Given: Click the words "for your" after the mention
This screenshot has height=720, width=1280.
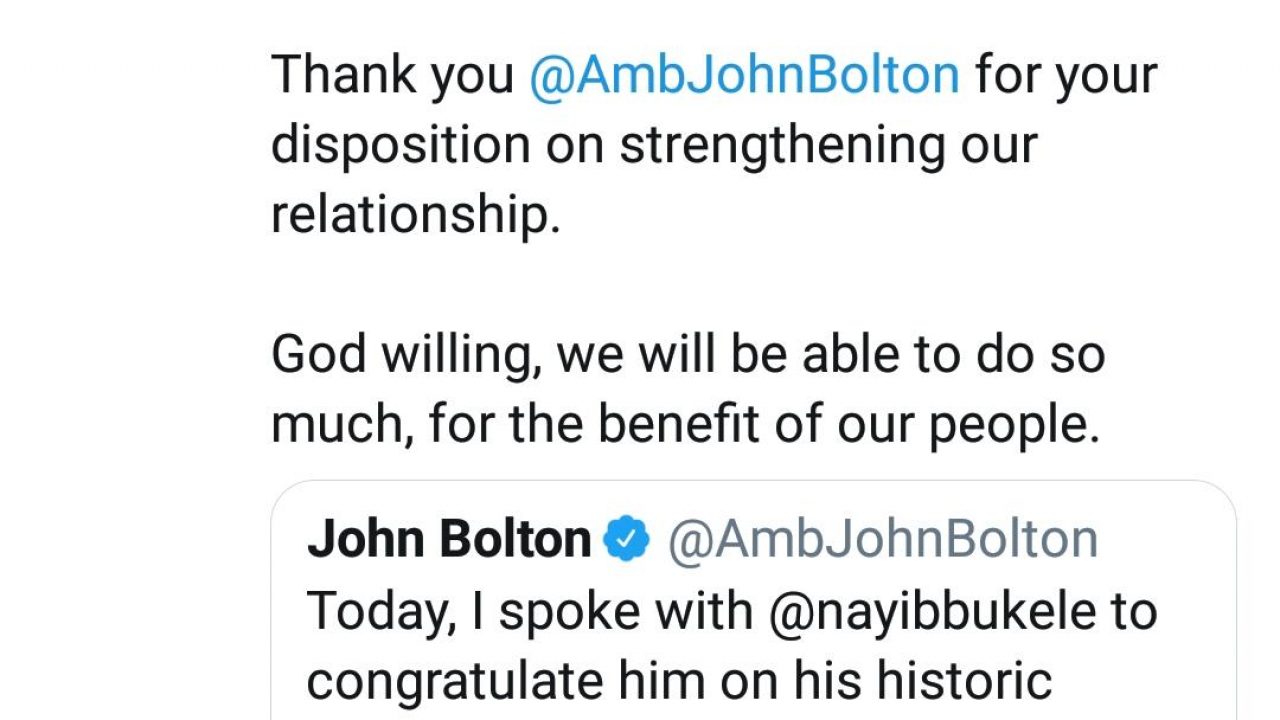Looking at the screenshot, I should 1066,75.
